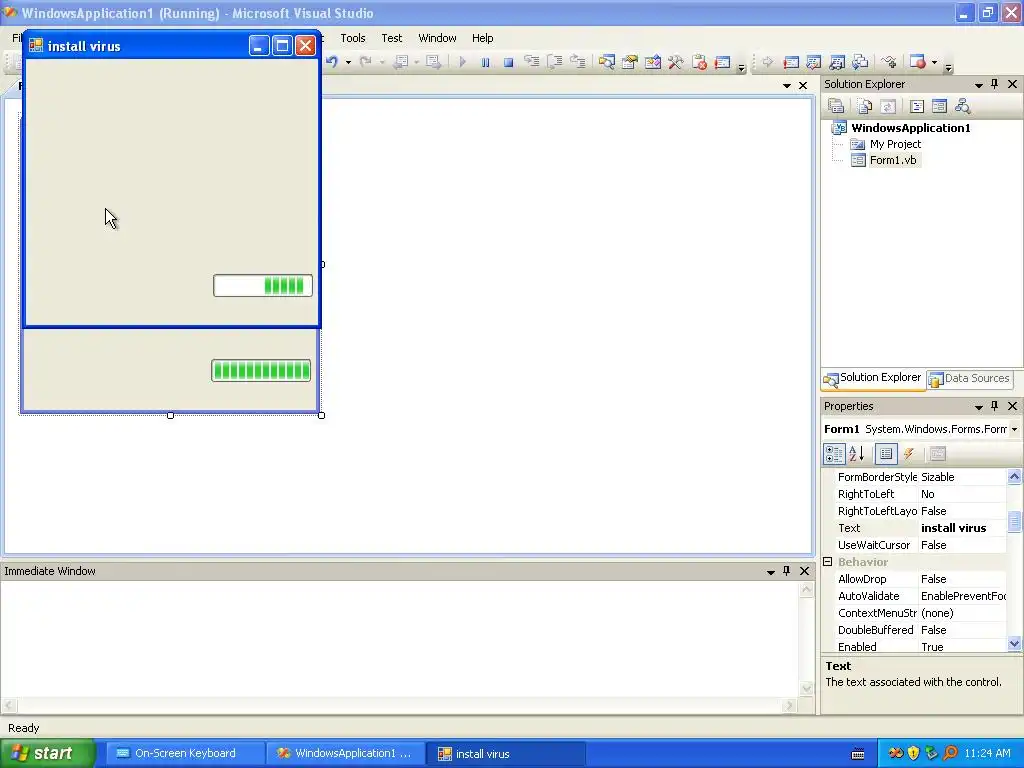Click the Stop Debugging square icon
Screen dimensions: 1024x768
(508, 62)
